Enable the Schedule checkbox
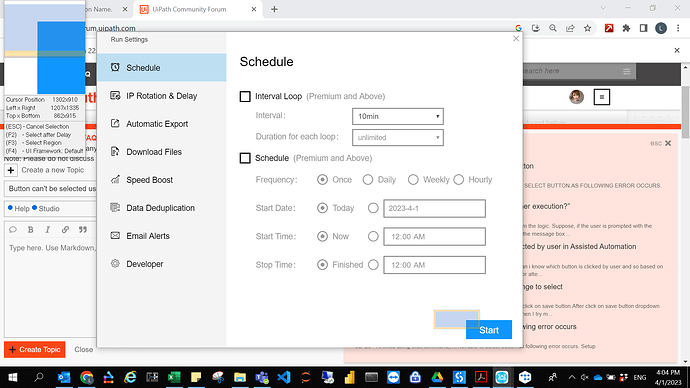 click(x=245, y=158)
